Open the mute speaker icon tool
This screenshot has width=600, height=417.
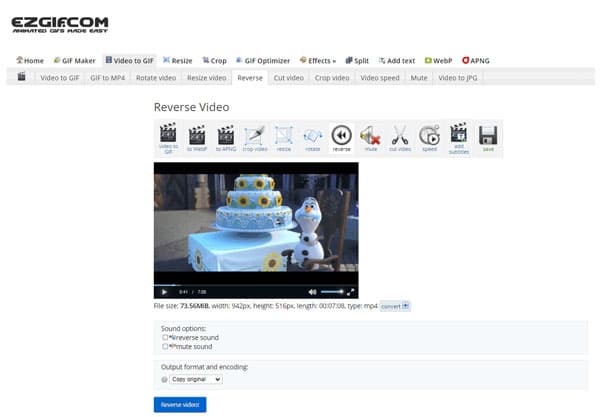pyautogui.click(x=370, y=138)
